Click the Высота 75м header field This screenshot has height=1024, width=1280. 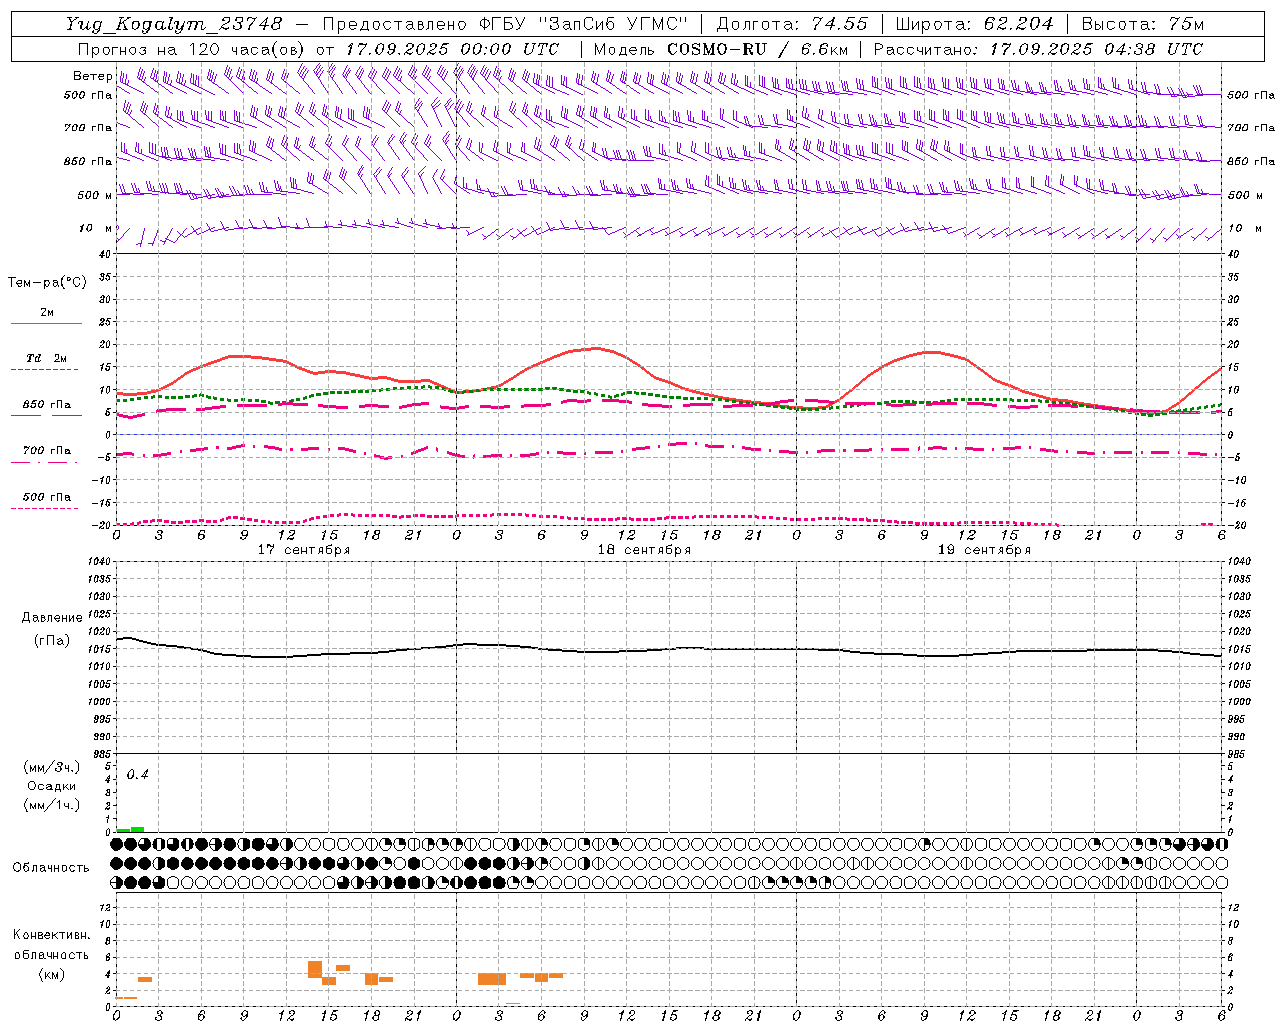click(x=1142, y=24)
